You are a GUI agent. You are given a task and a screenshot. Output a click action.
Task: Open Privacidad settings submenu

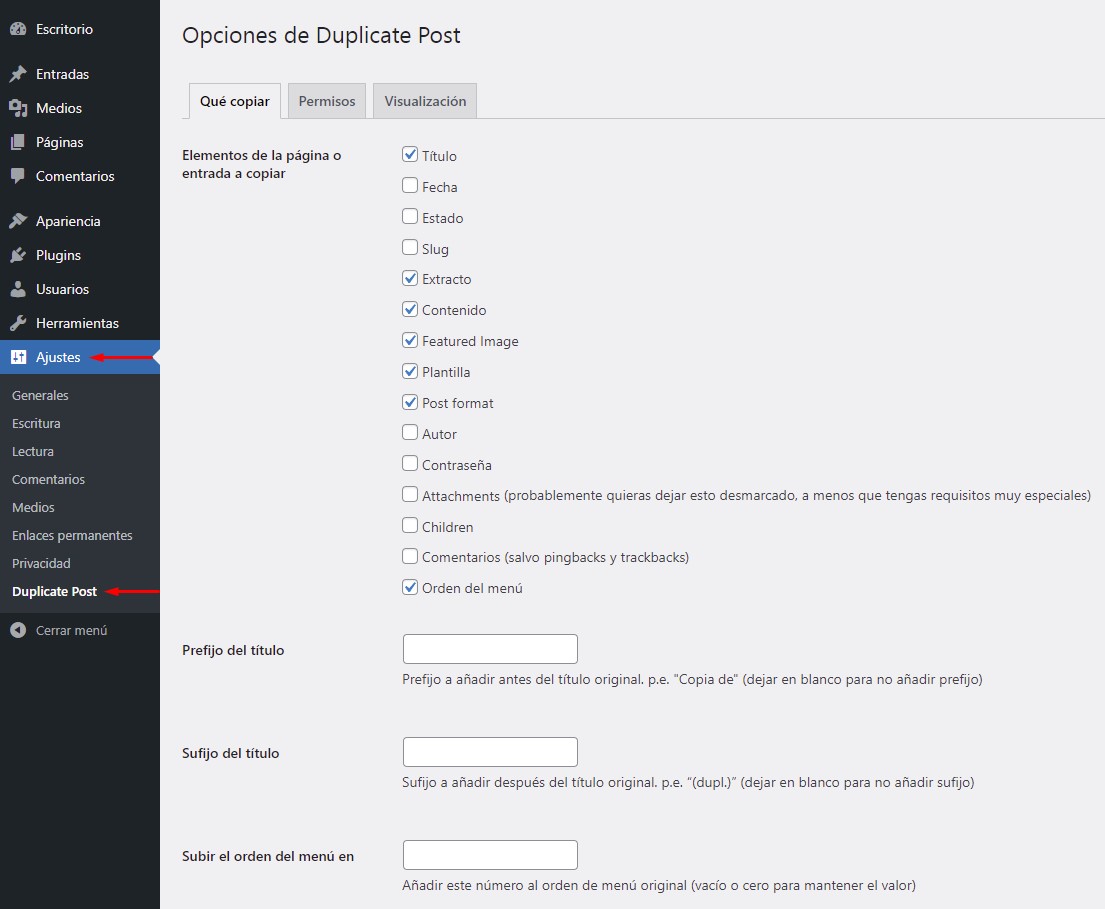coord(41,564)
